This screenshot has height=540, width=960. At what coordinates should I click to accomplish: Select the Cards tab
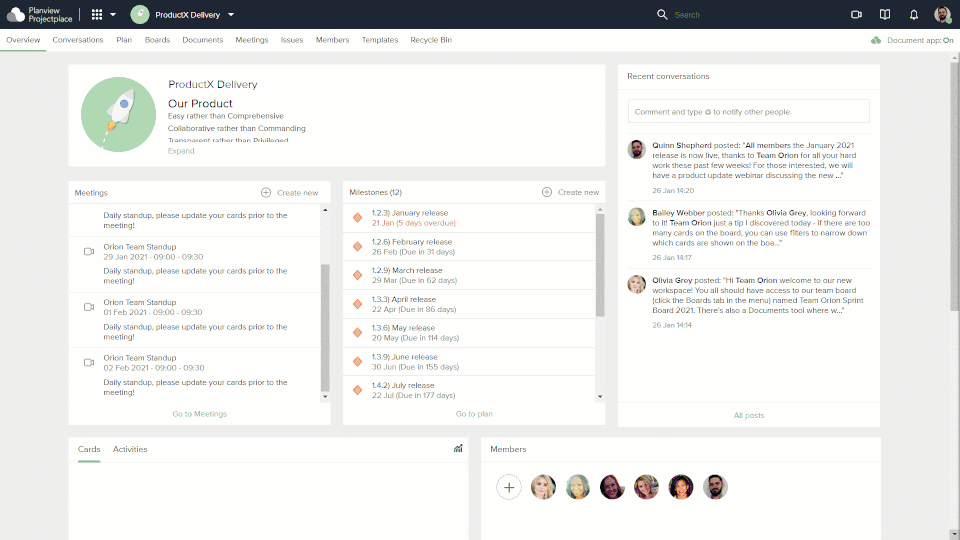(x=89, y=449)
